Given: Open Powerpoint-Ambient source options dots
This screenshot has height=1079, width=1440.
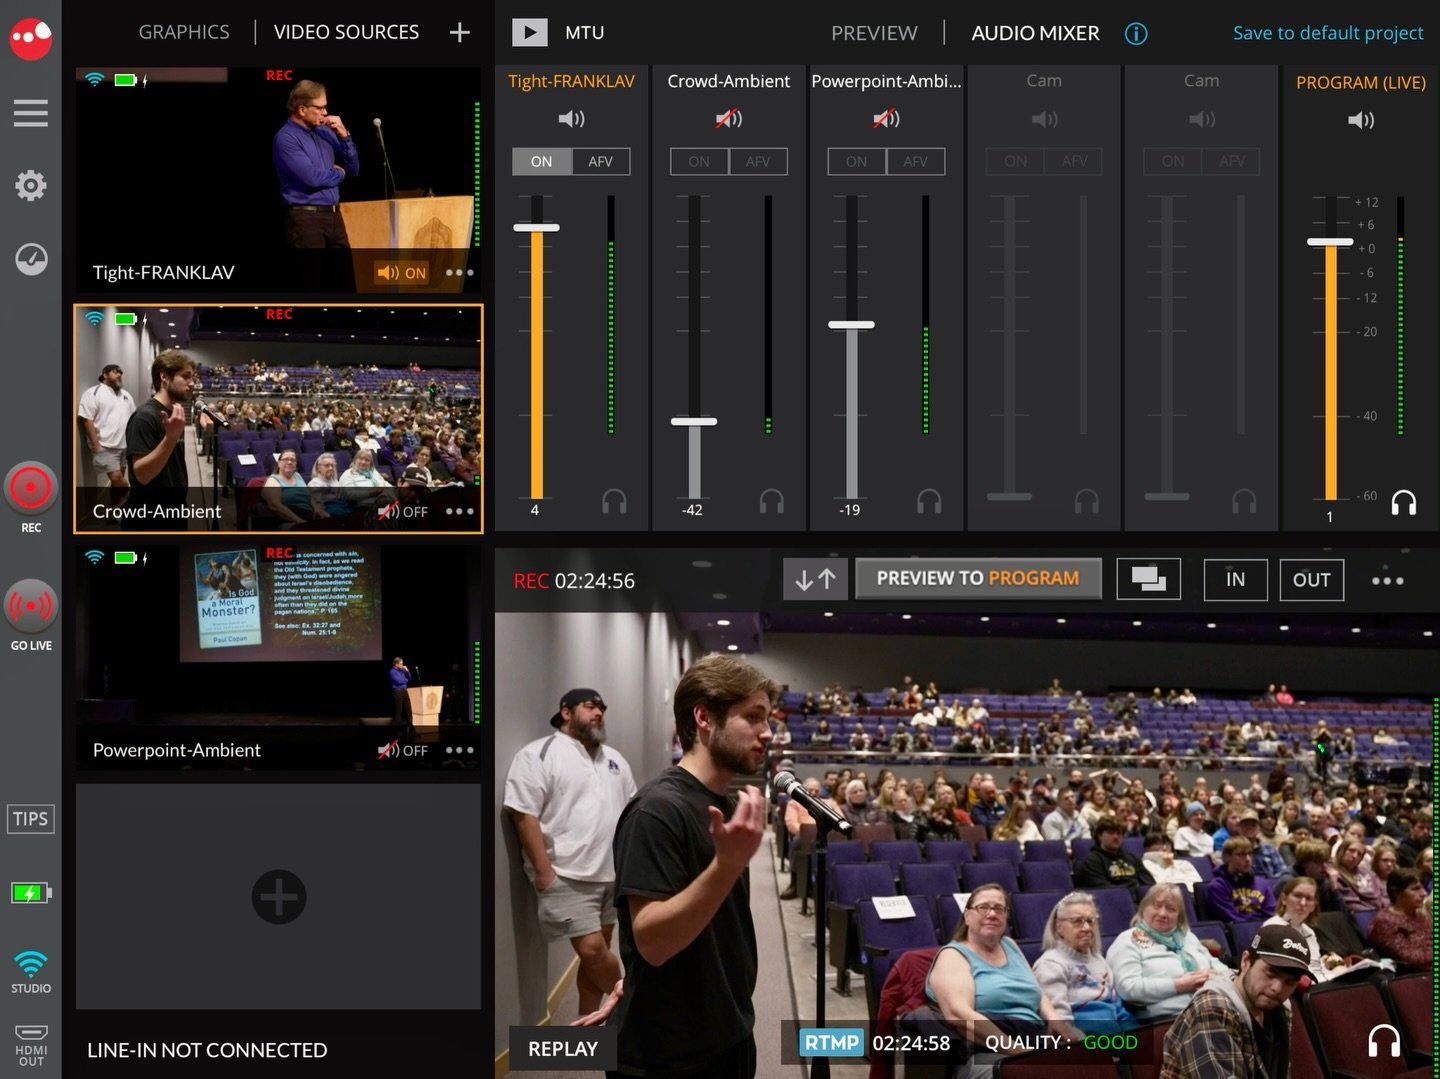Looking at the screenshot, I should pyautogui.click(x=459, y=750).
